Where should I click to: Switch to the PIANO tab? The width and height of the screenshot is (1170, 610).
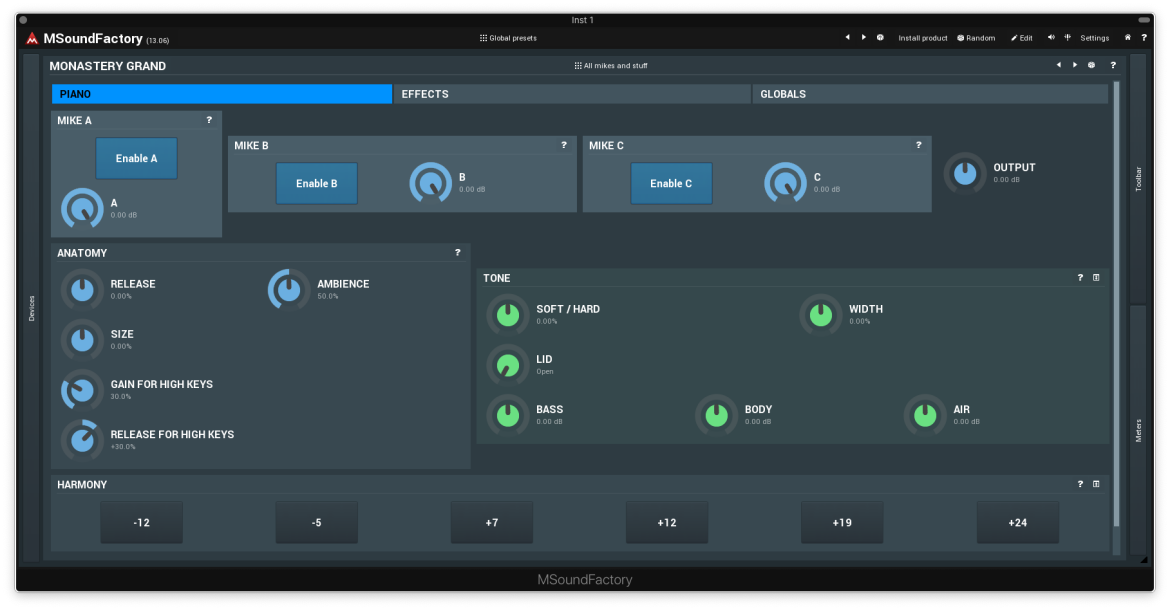(222, 94)
